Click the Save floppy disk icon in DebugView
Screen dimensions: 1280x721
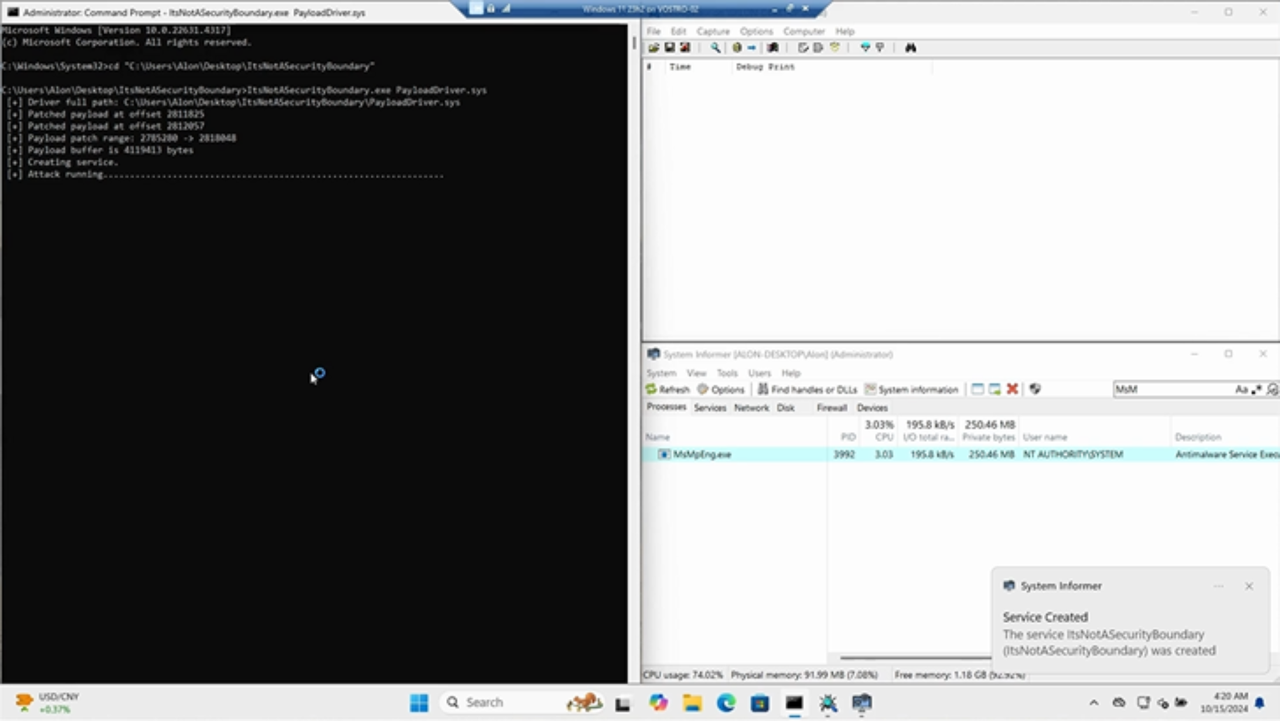coord(669,48)
